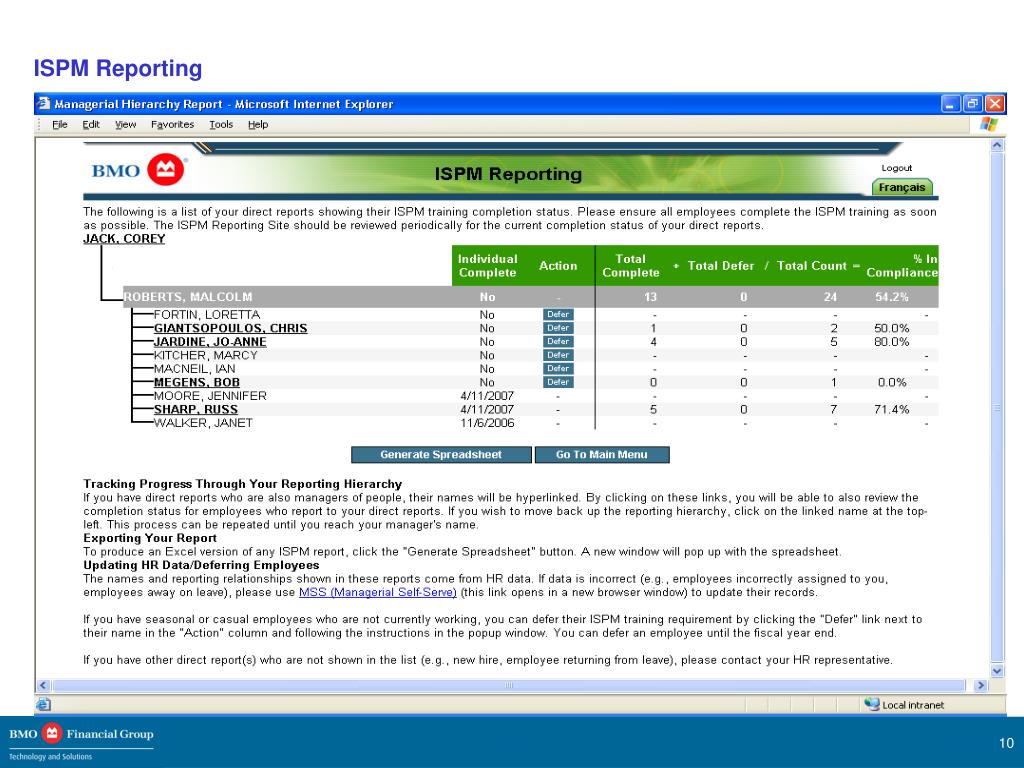This screenshot has height=768, width=1024.
Task: Click the WALKER, JANET name
Action: (x=203, y=423)
